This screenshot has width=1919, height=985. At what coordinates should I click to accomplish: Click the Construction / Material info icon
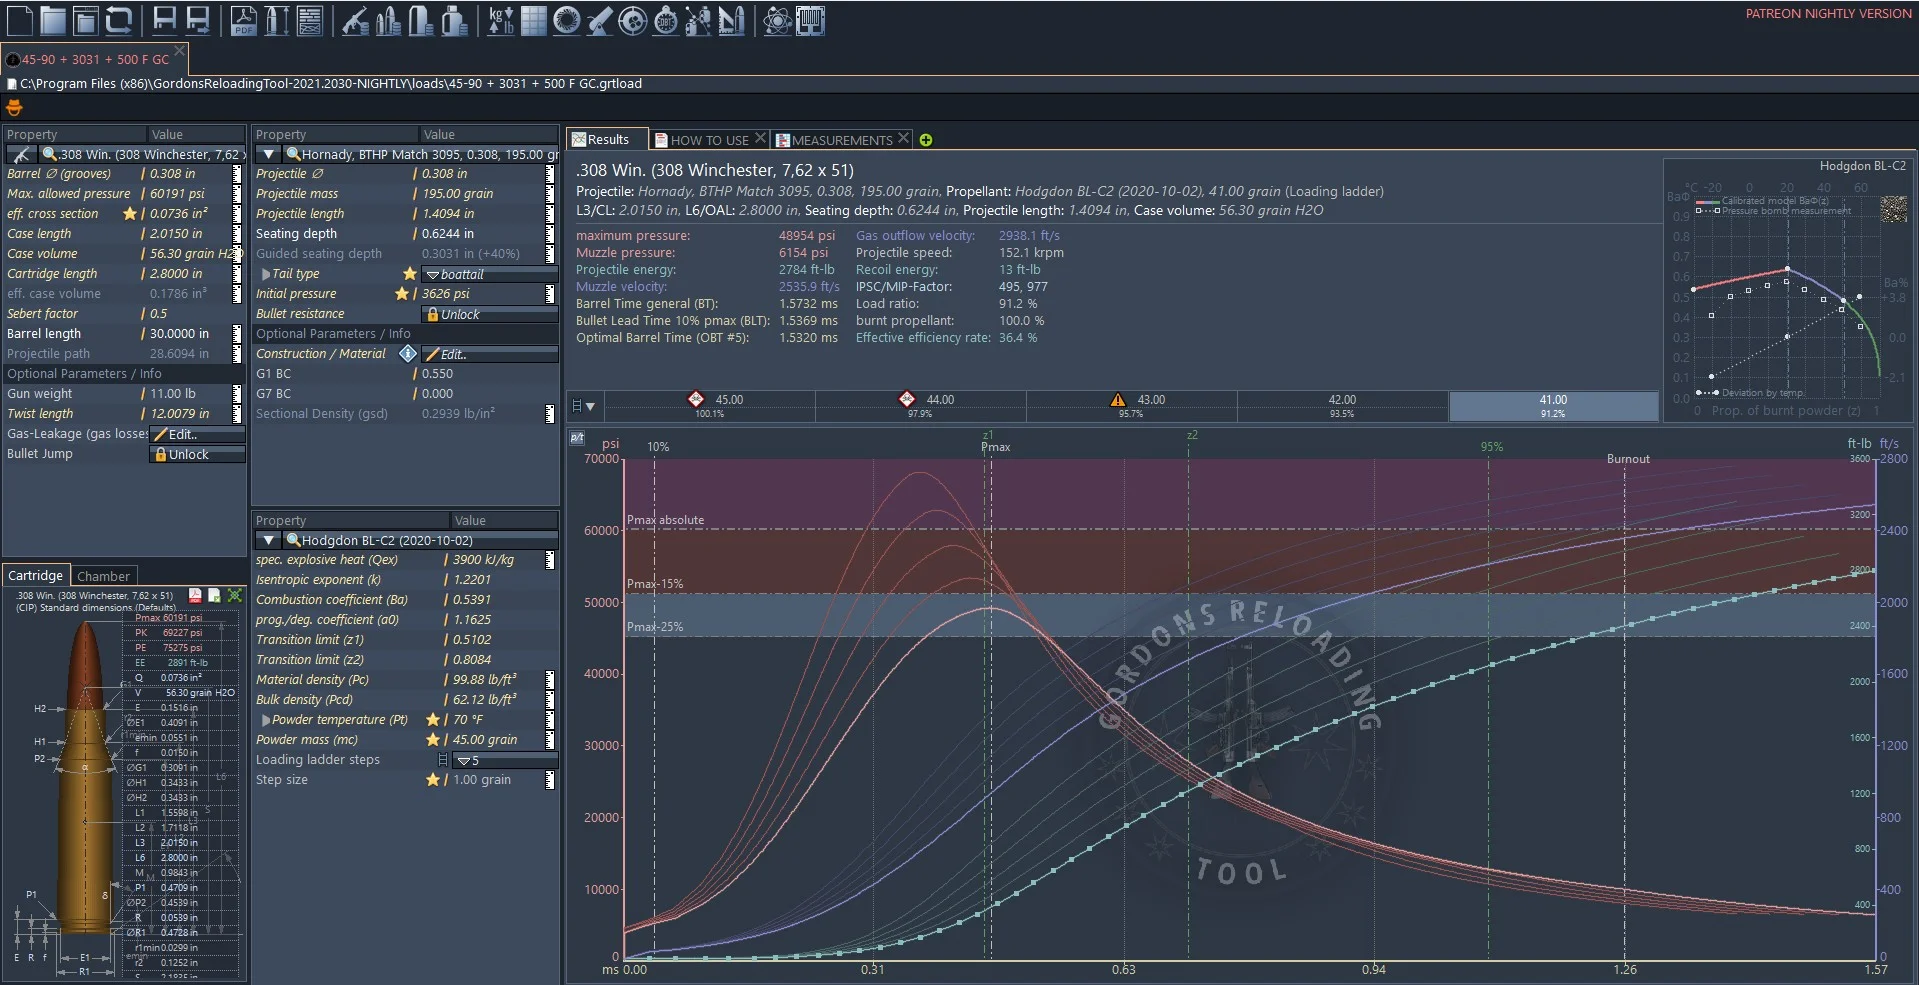[x=408, y=353]
